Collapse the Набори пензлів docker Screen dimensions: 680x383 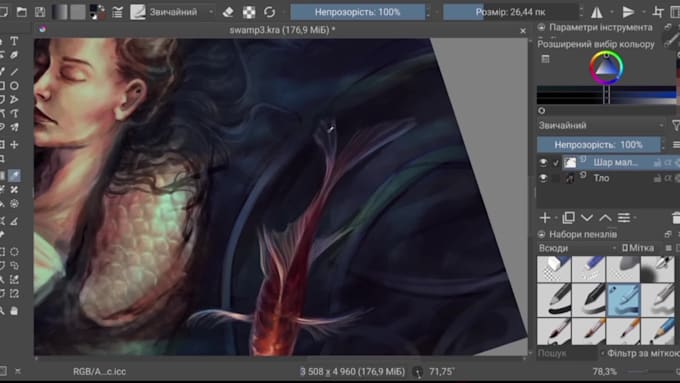542,235
